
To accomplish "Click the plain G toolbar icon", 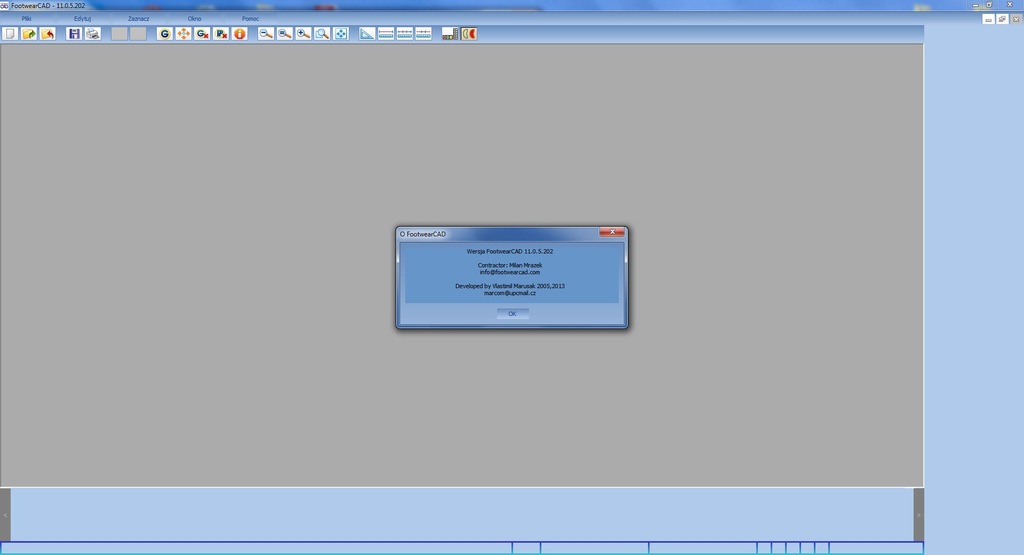I will [x=165, y=34].
